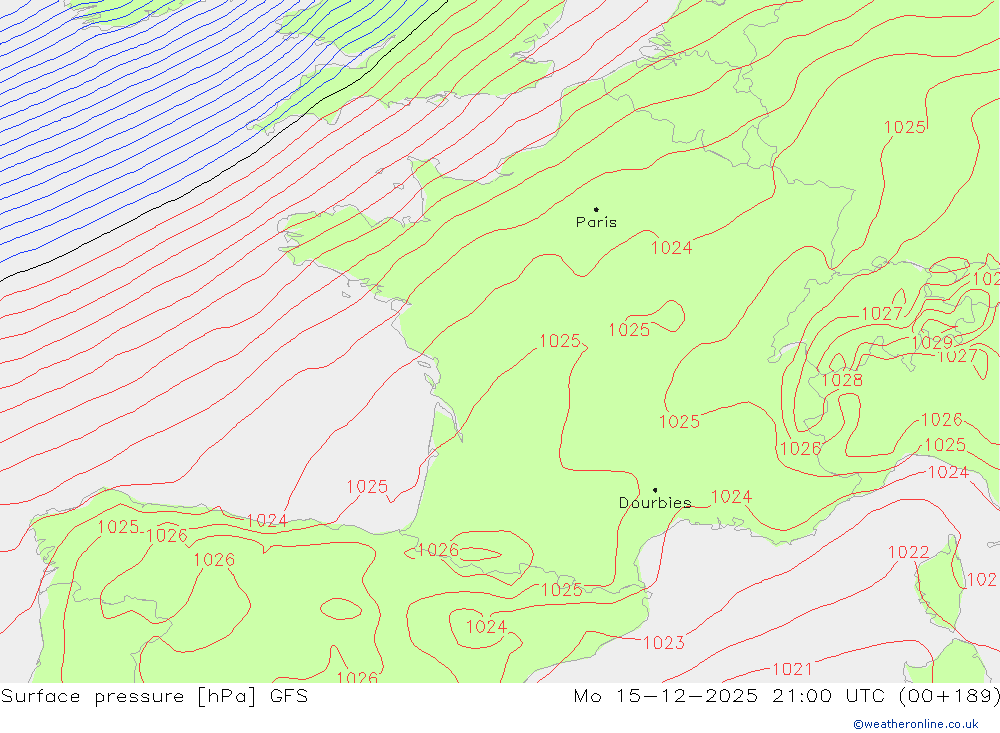Viewport: 1000px width, 733px height.
Task: Click the 1024 isobar label near Paris
Action: (x=672, y=248)
